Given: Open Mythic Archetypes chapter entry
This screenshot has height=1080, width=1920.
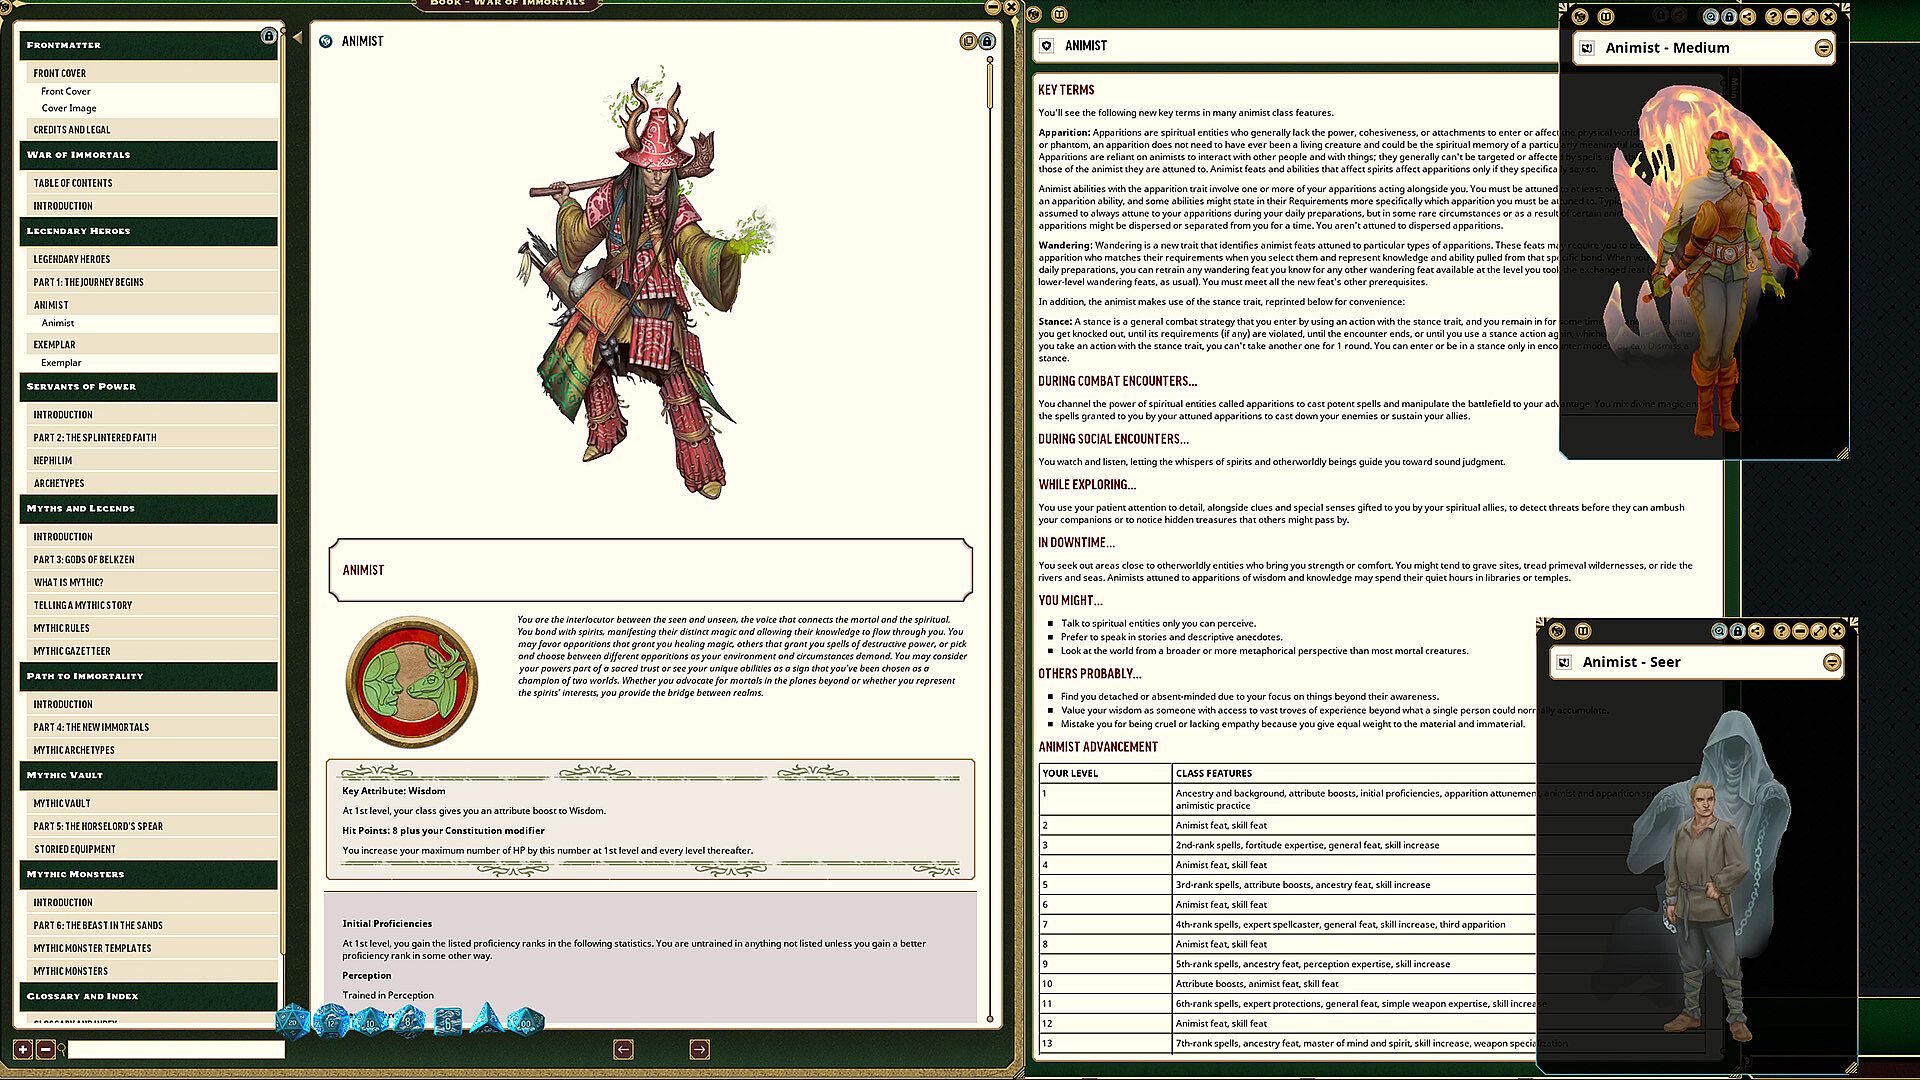Looking at the screenshot, I should (x=74, y=750).
